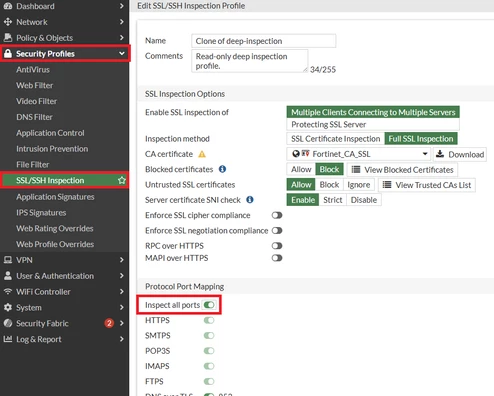Open File Filter in sidebar

[x=33, y=165]
